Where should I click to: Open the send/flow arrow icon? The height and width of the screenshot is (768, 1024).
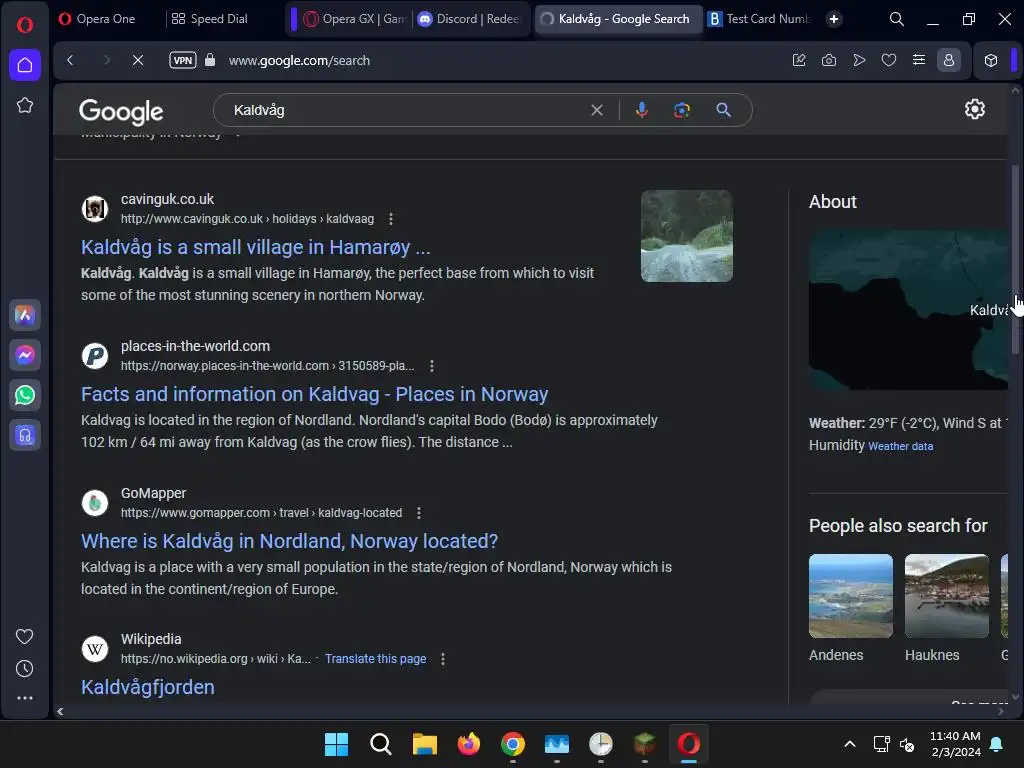[x=859, y=60]
